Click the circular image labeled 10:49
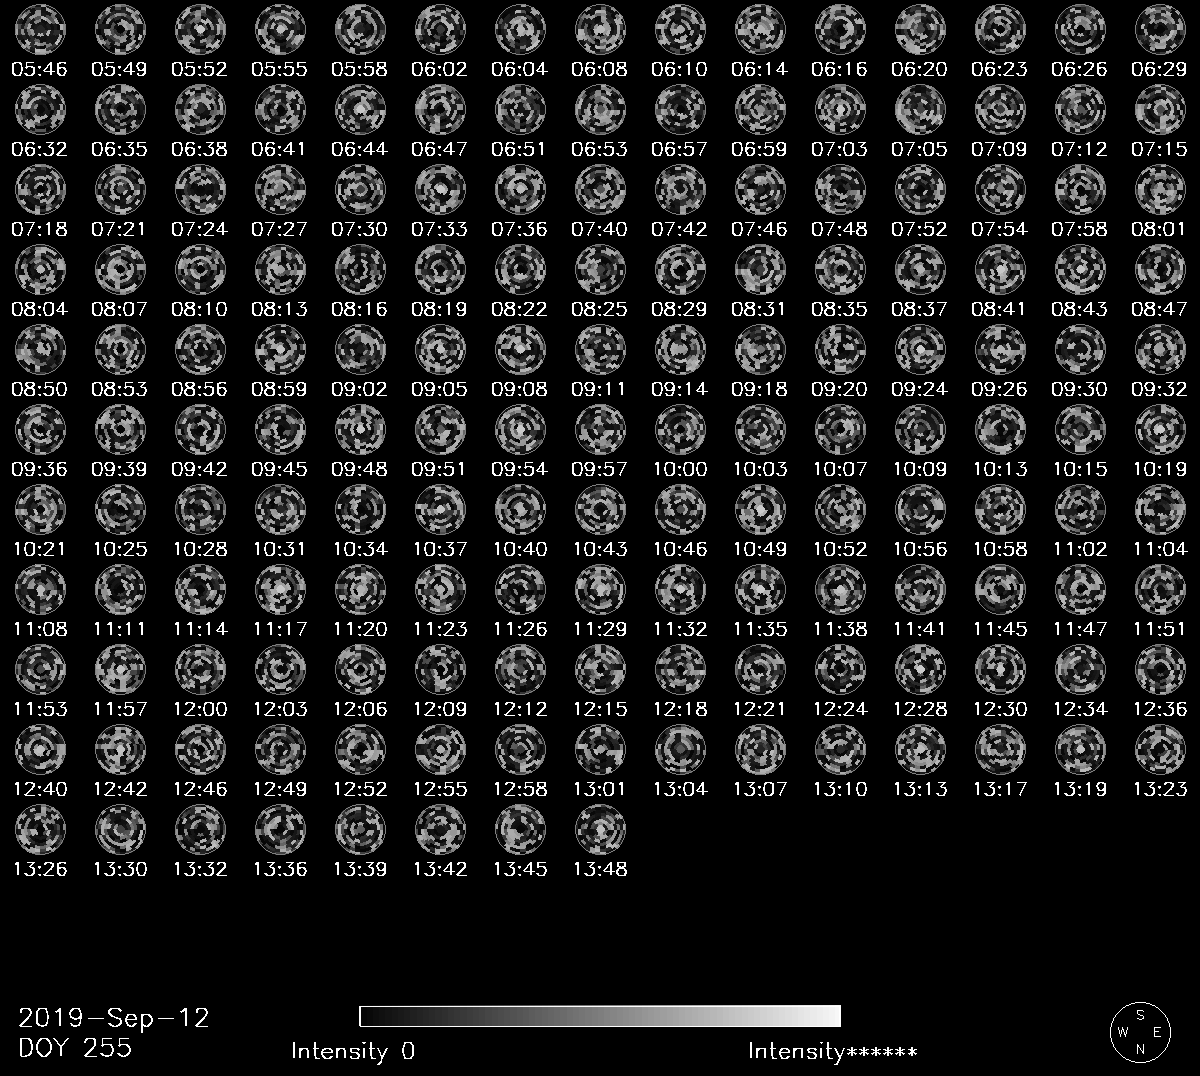Viewport: 1200px width, 1076px height. (760, 509)
